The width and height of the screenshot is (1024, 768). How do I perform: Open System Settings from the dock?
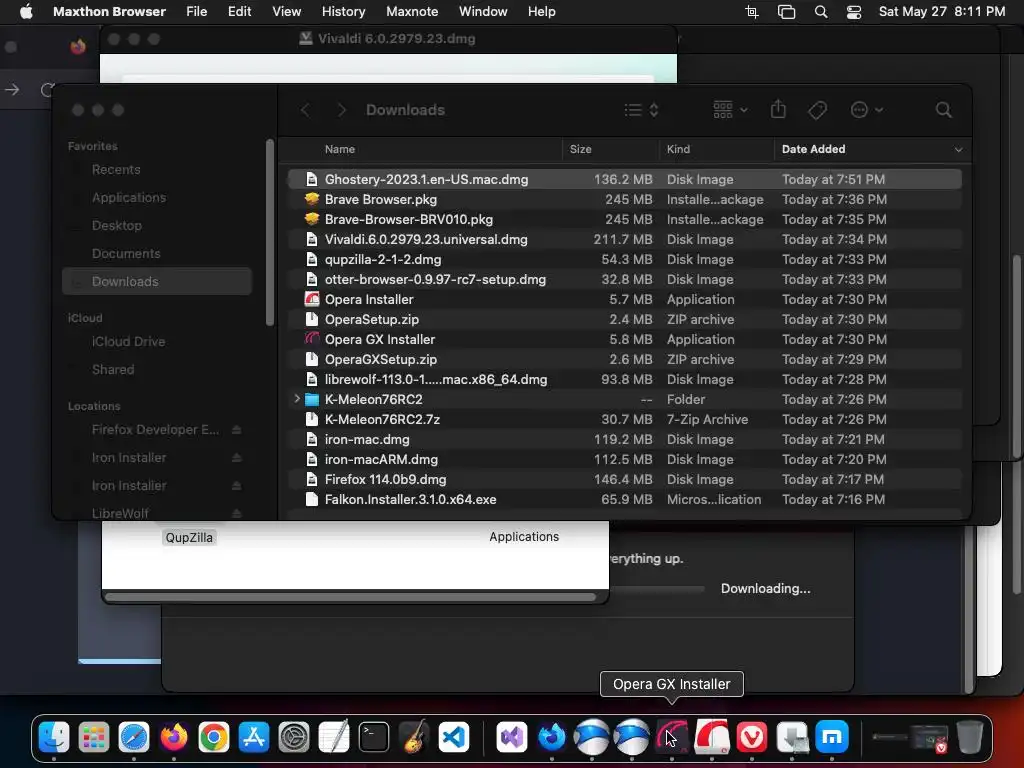coord(294,738)
